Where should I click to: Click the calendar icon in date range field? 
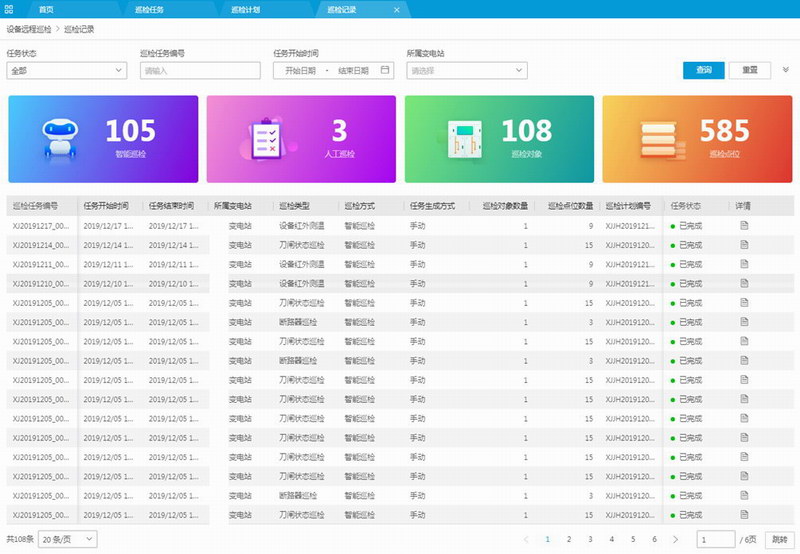tap(385, 71)
